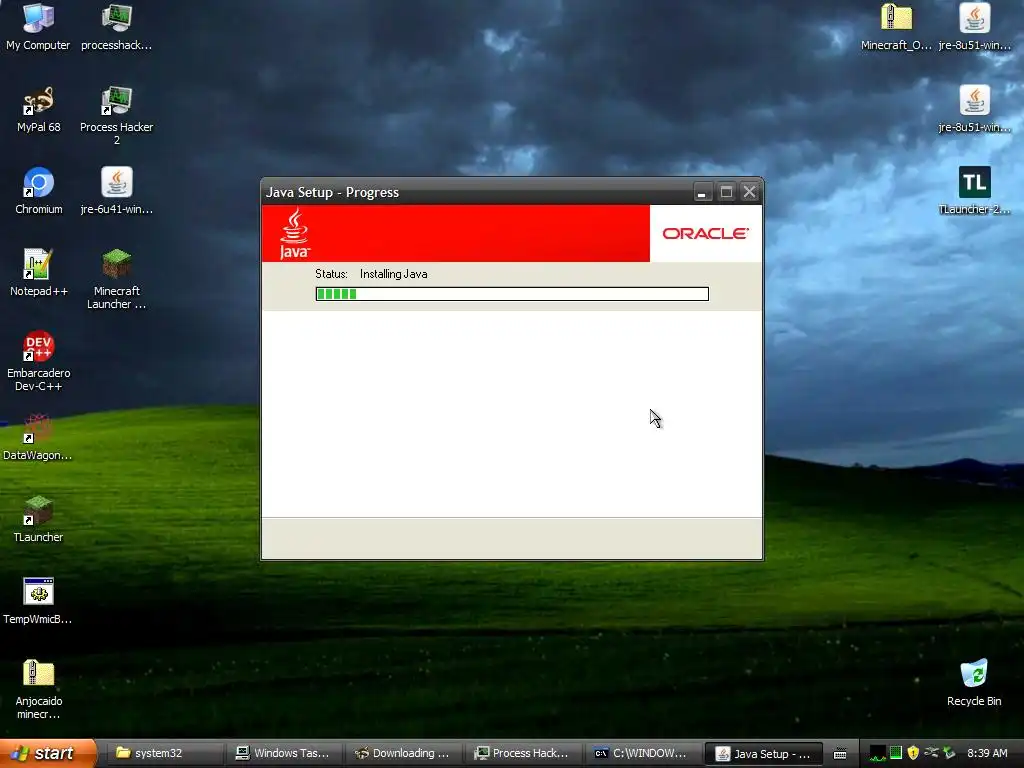
Task: Switch to the Process Hack... taskbar button
Action: [522, 754]
